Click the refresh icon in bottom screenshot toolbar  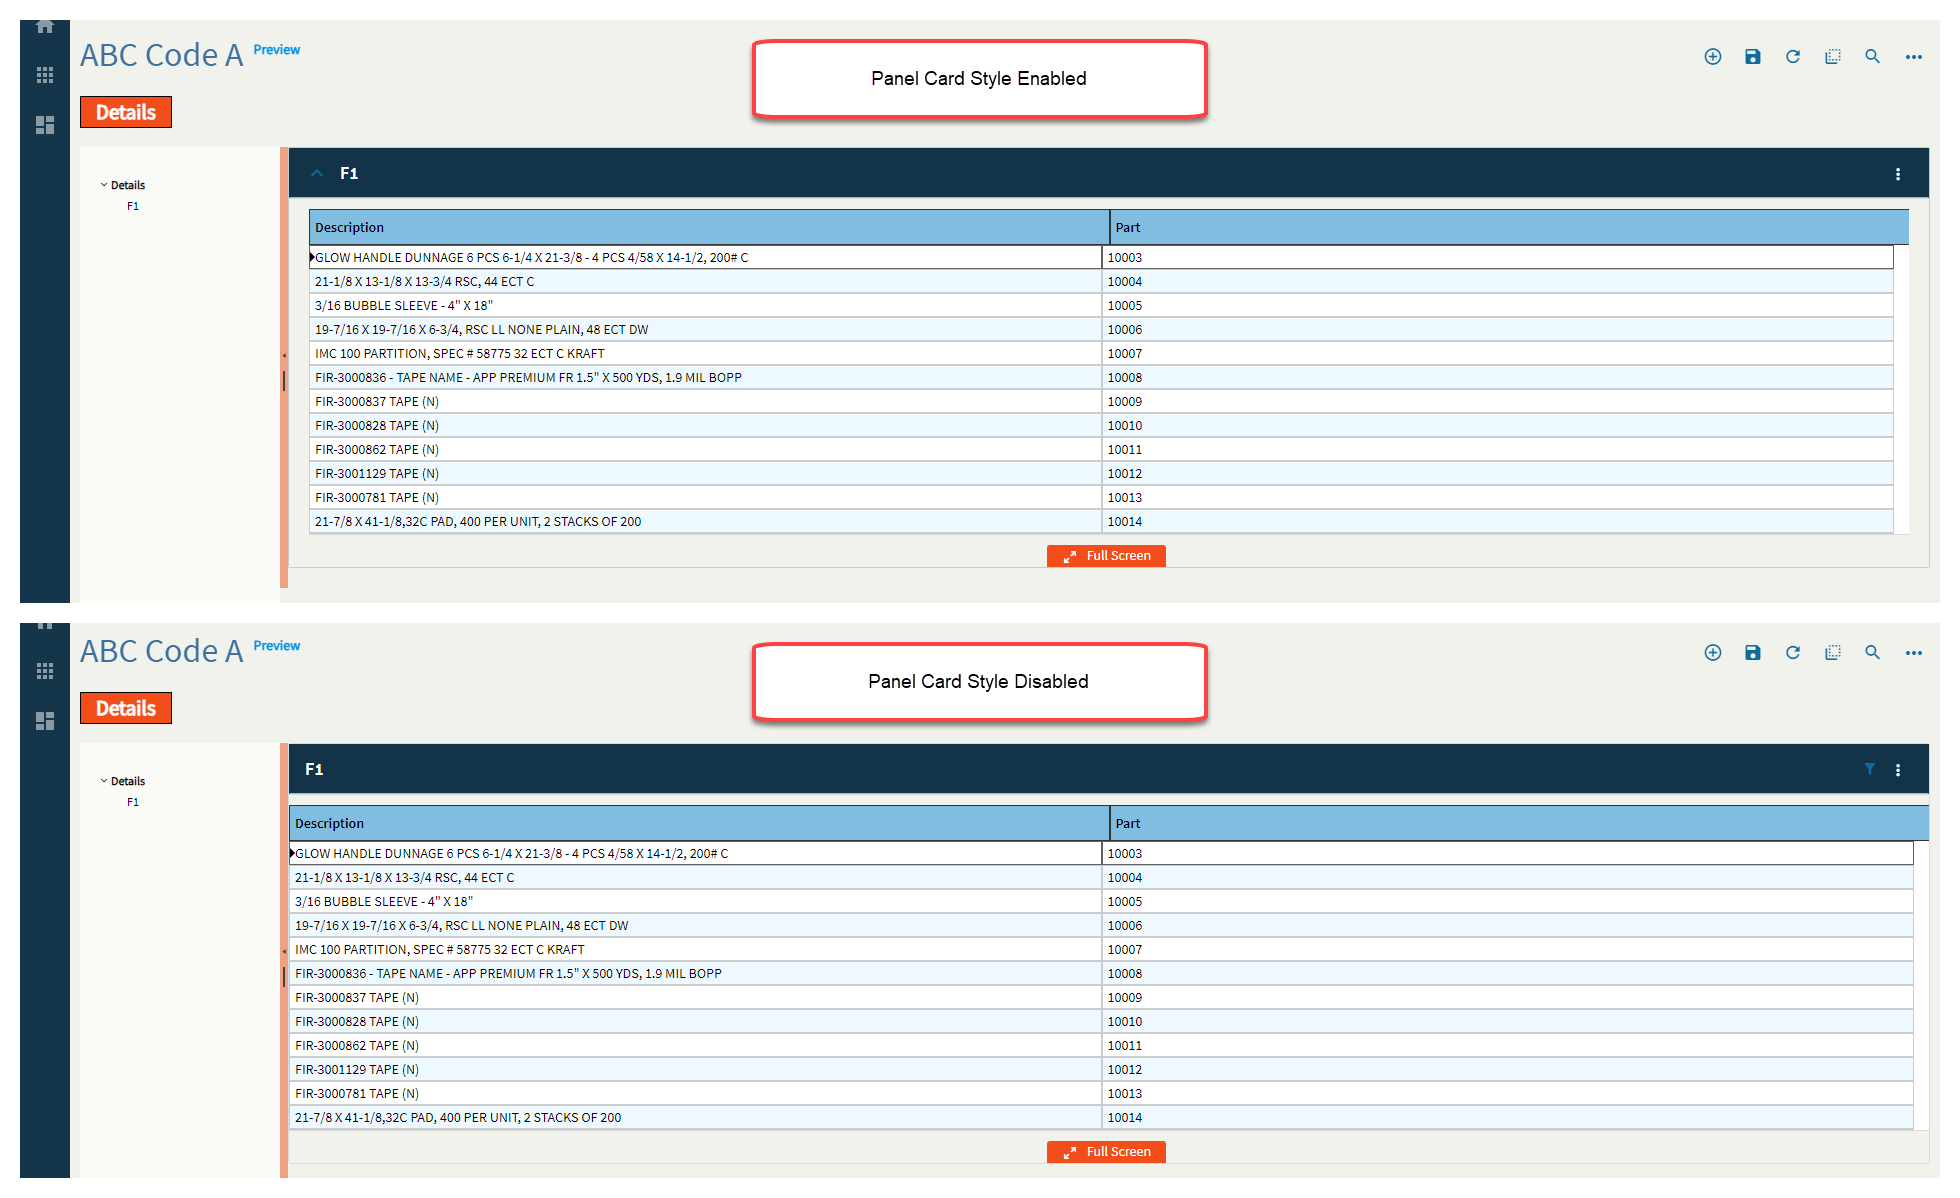pyautogui.click(x=1793, y=653)
